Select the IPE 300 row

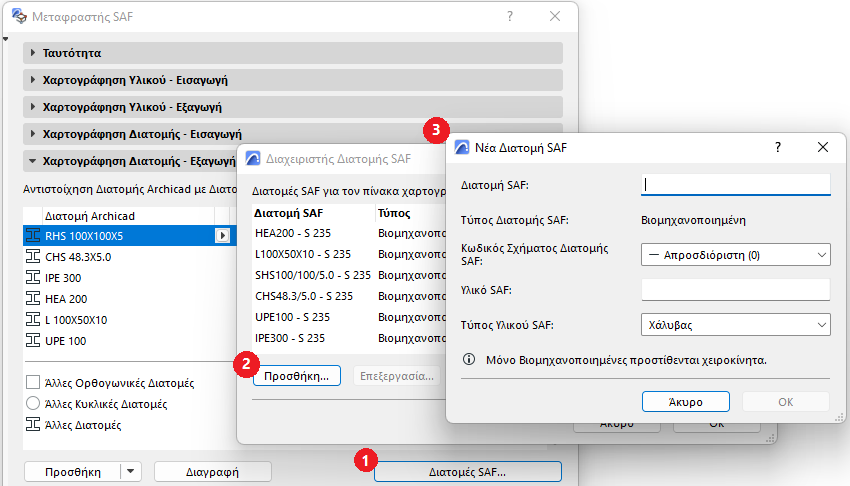point(130,278)
